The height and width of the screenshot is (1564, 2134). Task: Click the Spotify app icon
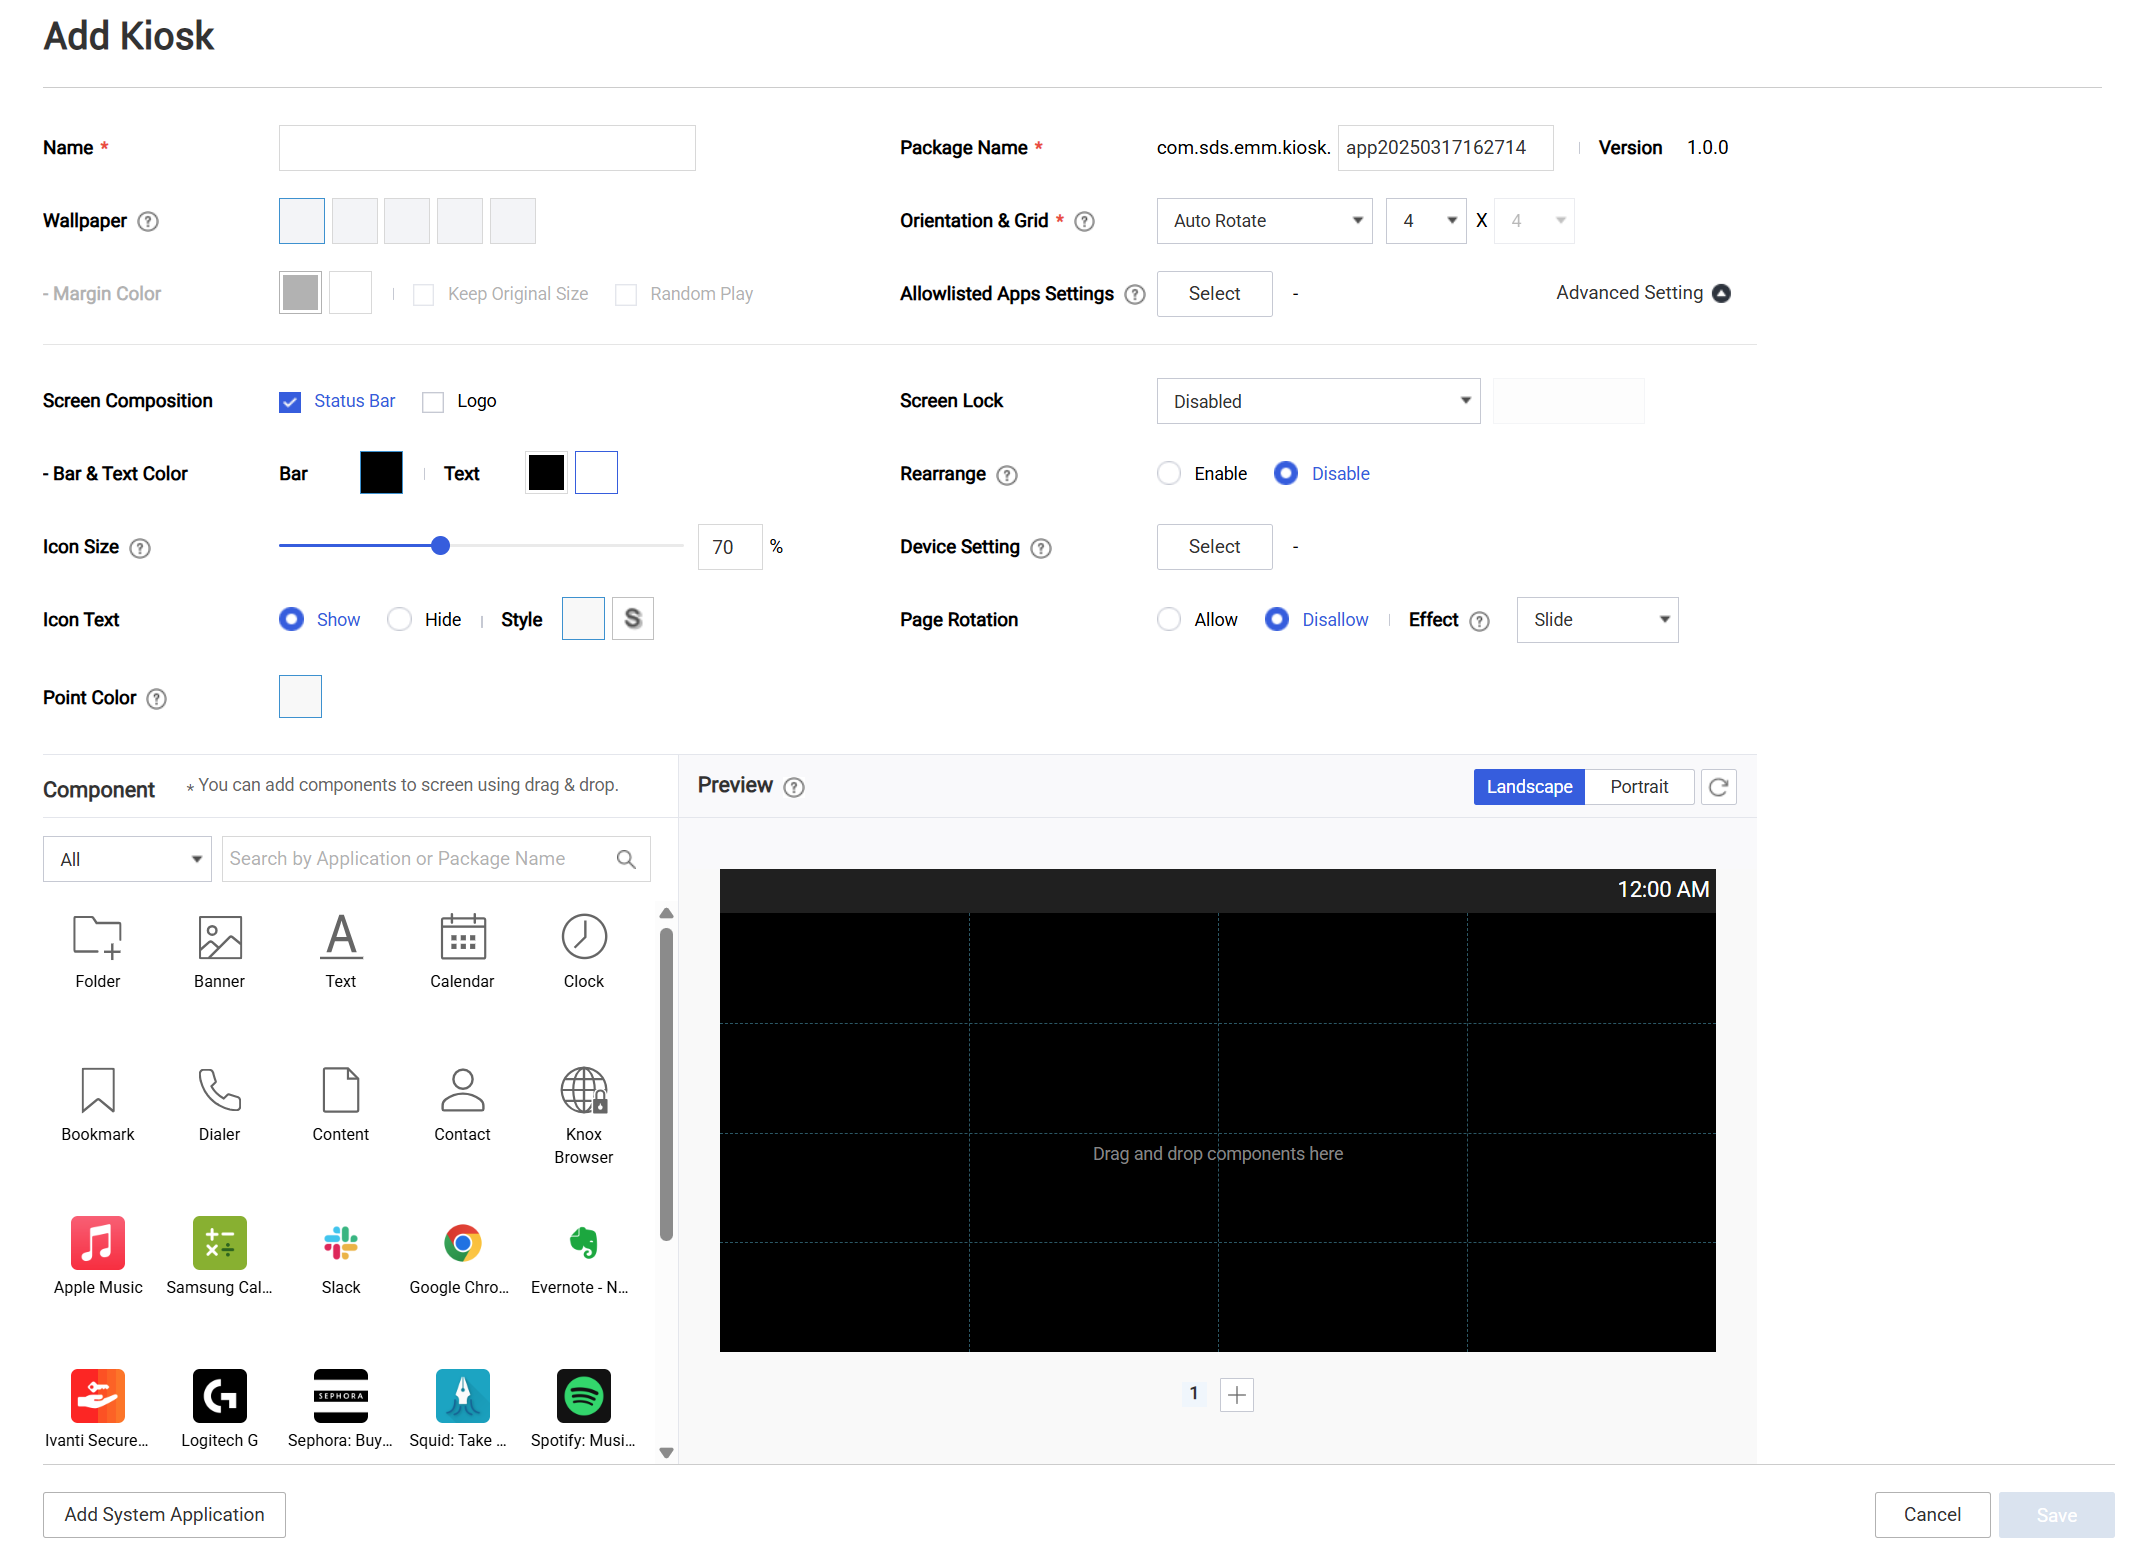click(583, 1397)
